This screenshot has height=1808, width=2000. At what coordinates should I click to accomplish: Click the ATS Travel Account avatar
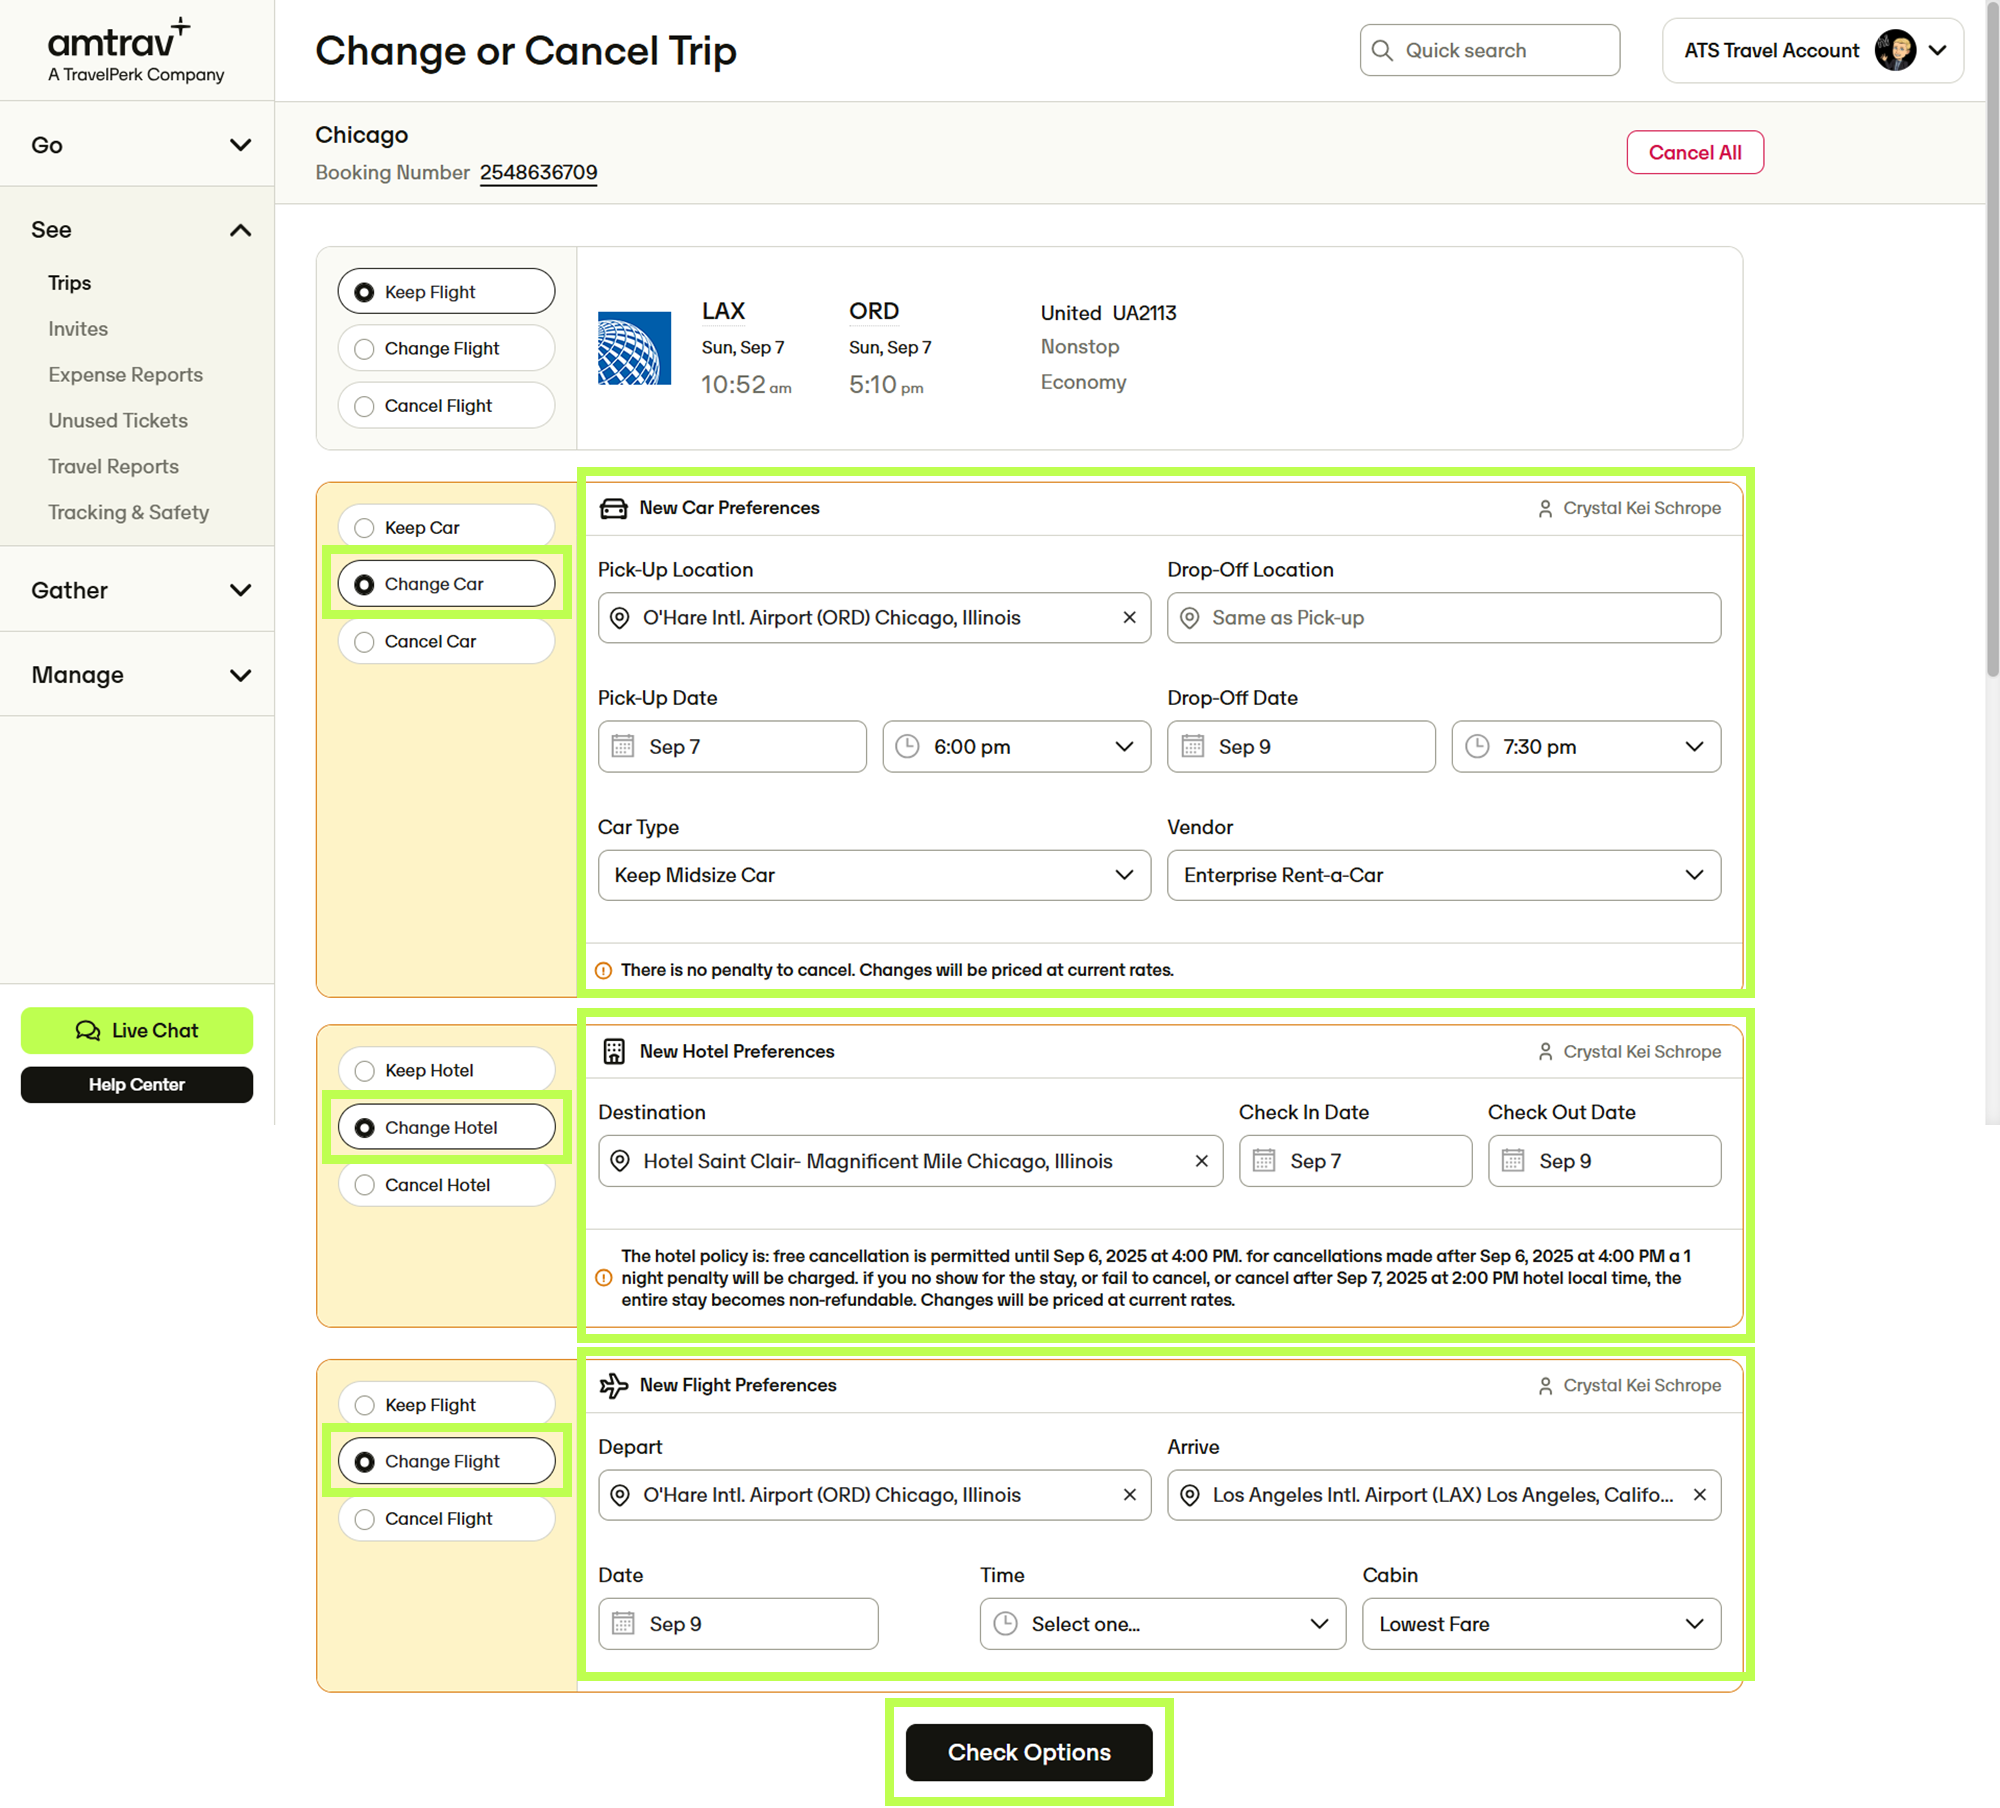coord(1895,50)
